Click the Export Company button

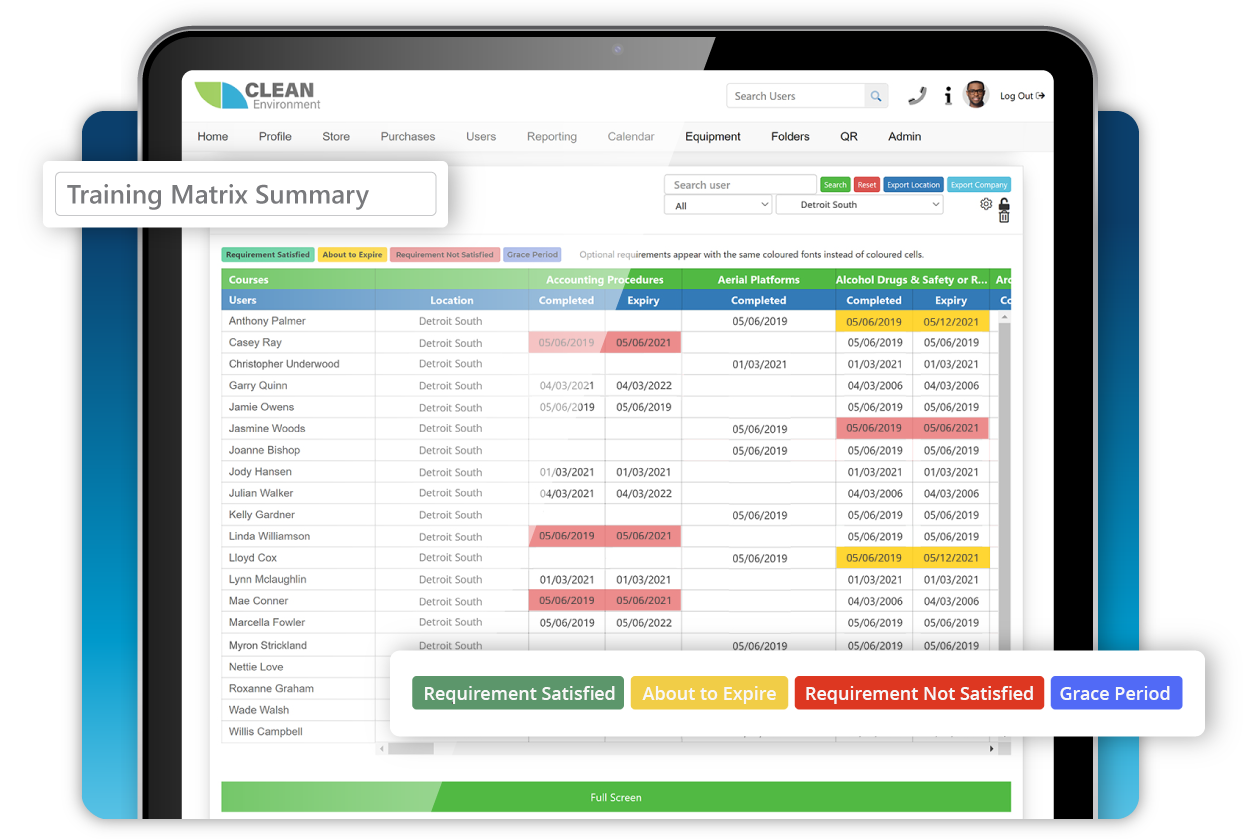[x=978, y=184]
